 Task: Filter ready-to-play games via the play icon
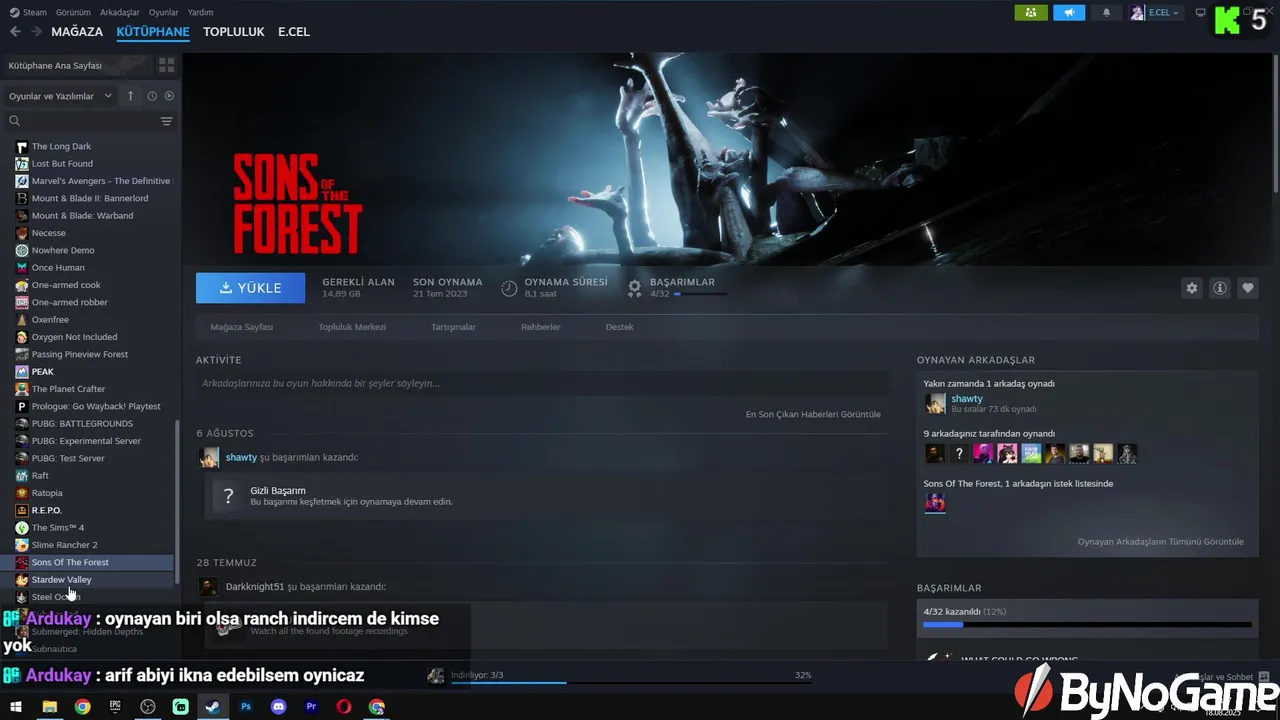pyautogui.click(x=169, y=96)
